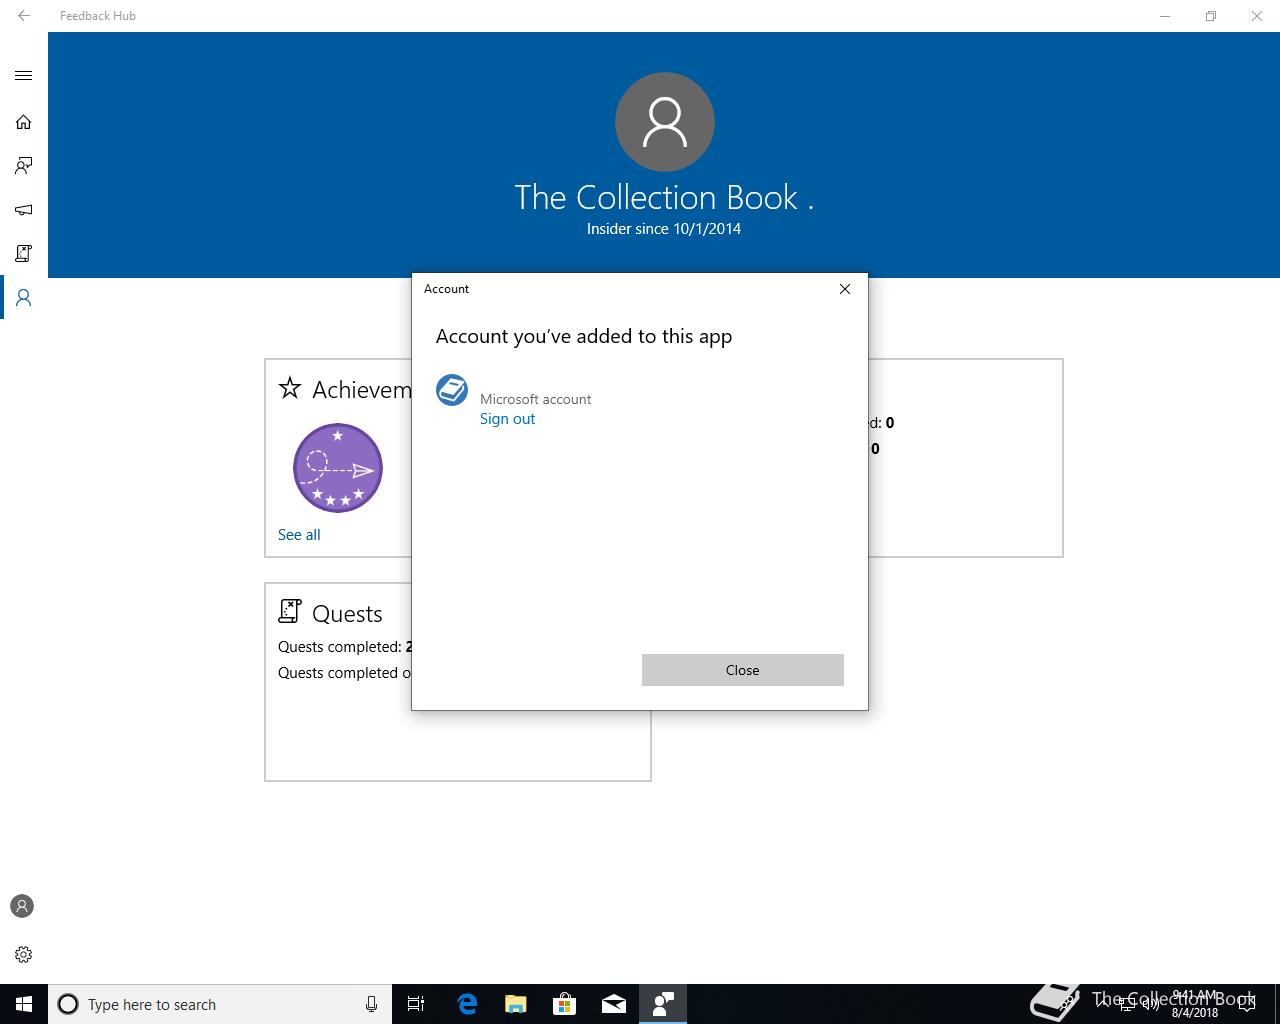Click the Microsoft account book icon
Viewport: 1280px width, 1024px height.
(452, 390)
